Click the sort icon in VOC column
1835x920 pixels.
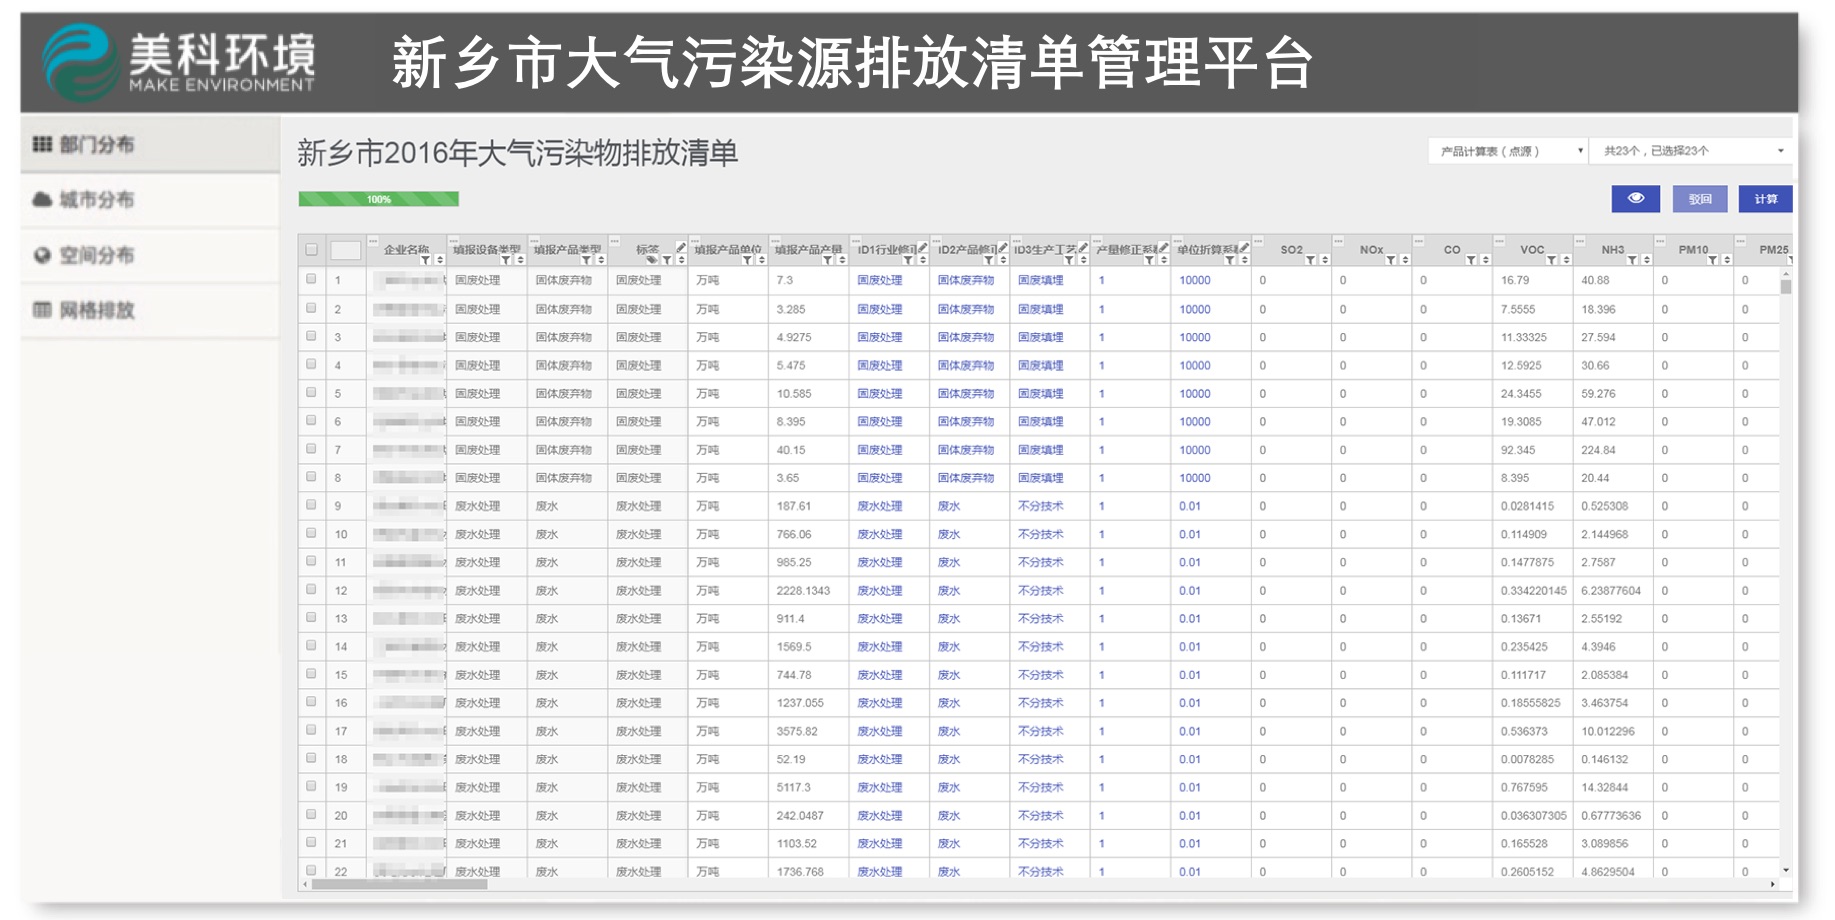(x=1566, y=260)
